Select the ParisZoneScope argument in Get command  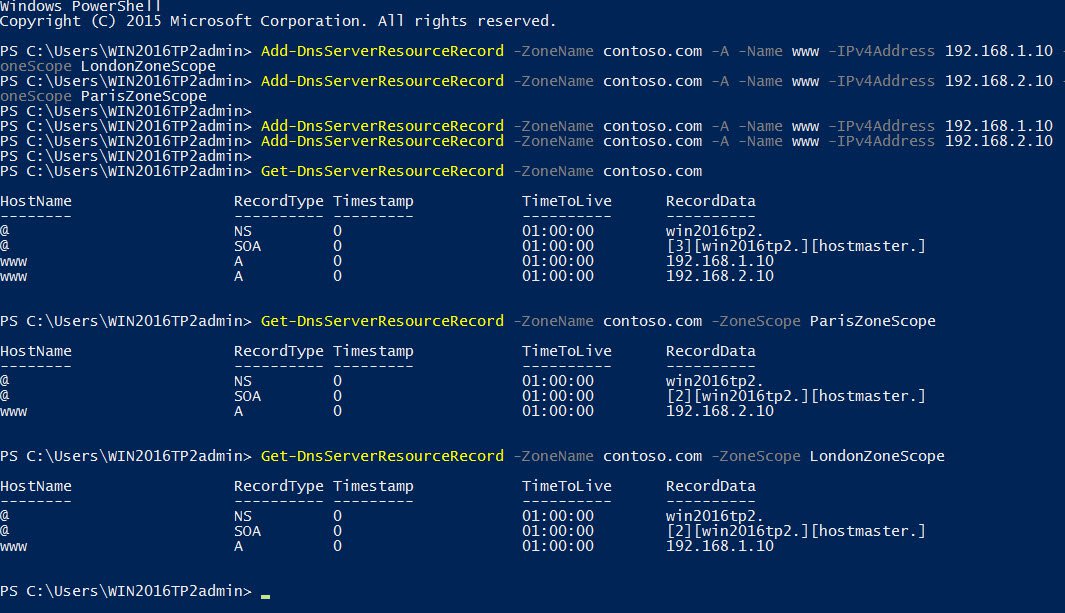(872, 321)
